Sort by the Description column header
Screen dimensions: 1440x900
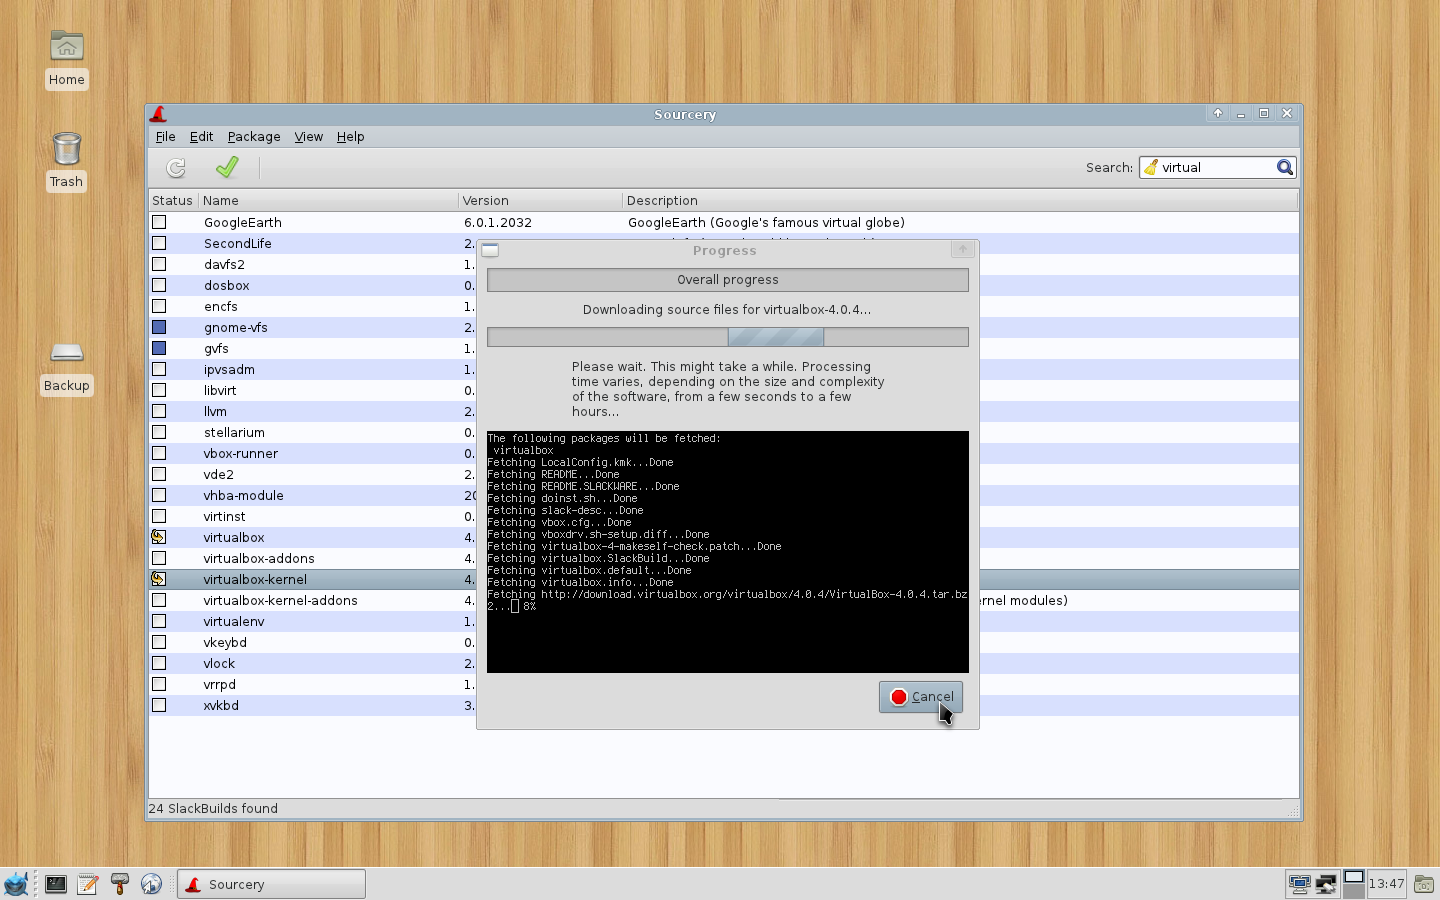click(960, 200)
